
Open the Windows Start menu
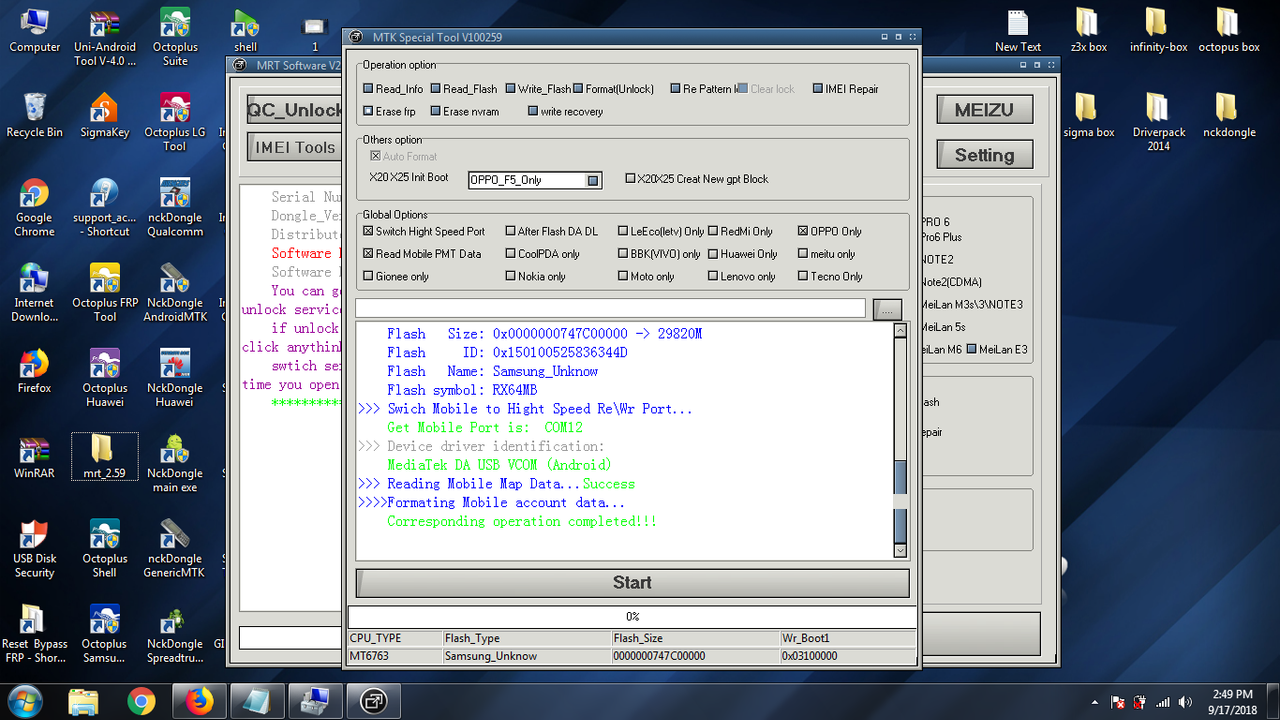click(x=24, y=700)
